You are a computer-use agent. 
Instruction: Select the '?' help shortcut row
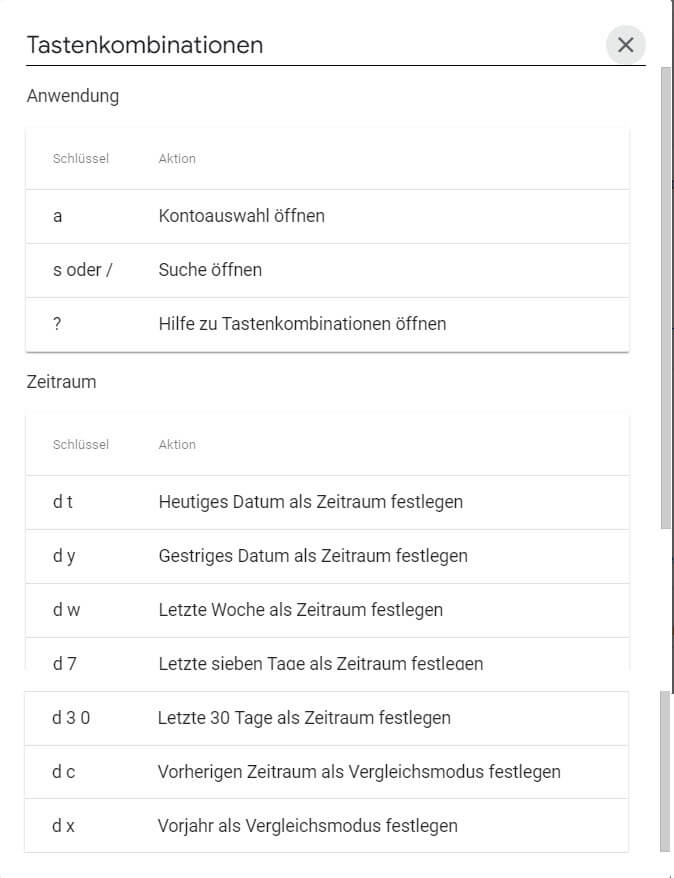click(300, 324)
